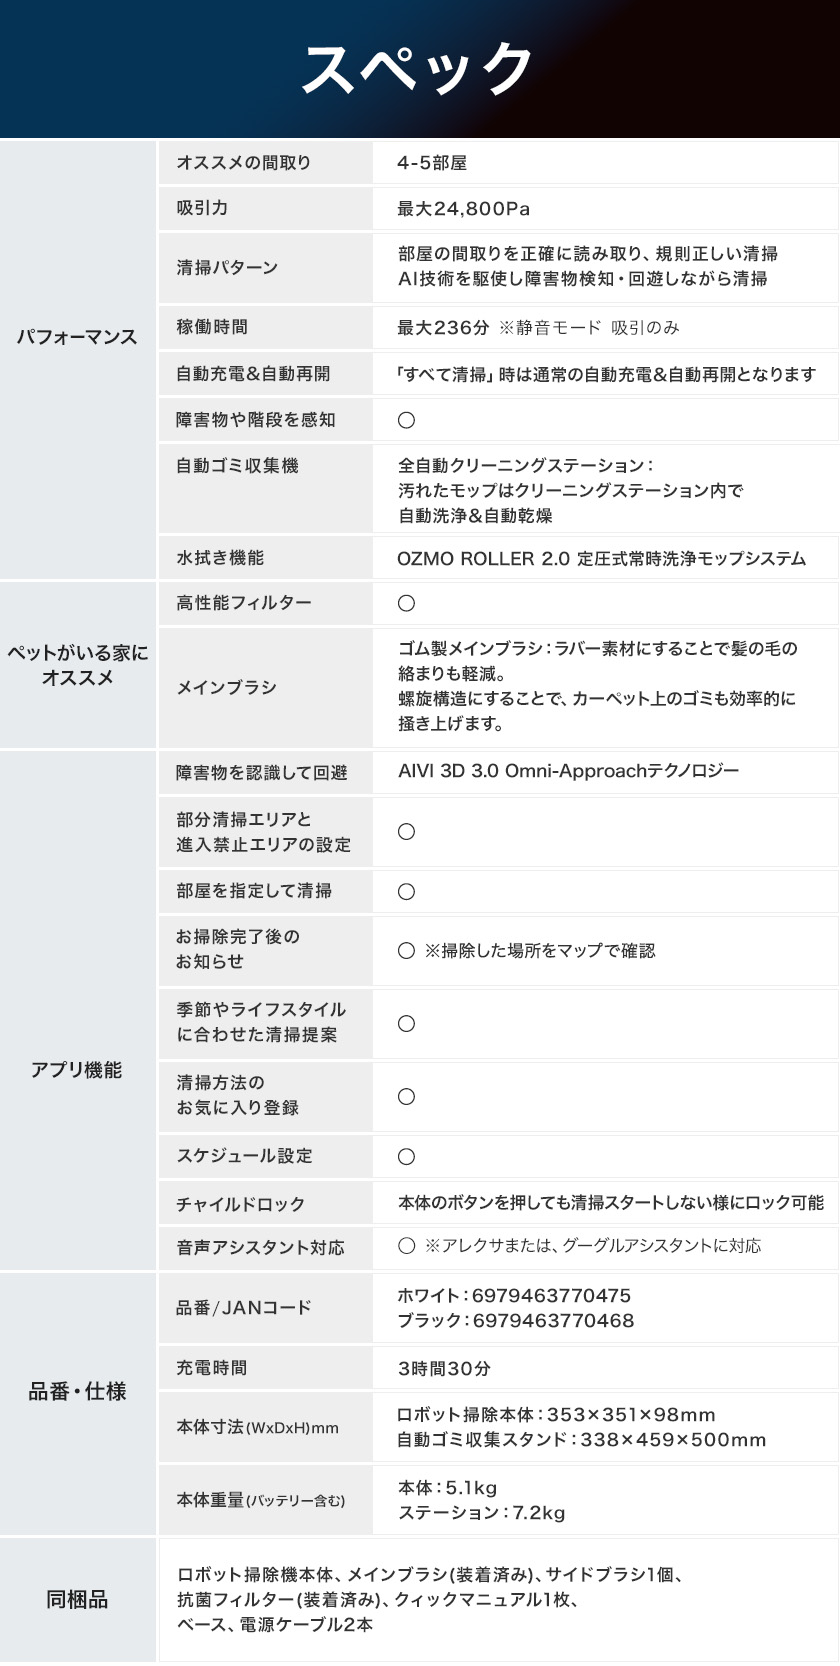Click the スペック header title
Screen dimensions: 840x1666
tap(419, 68)
